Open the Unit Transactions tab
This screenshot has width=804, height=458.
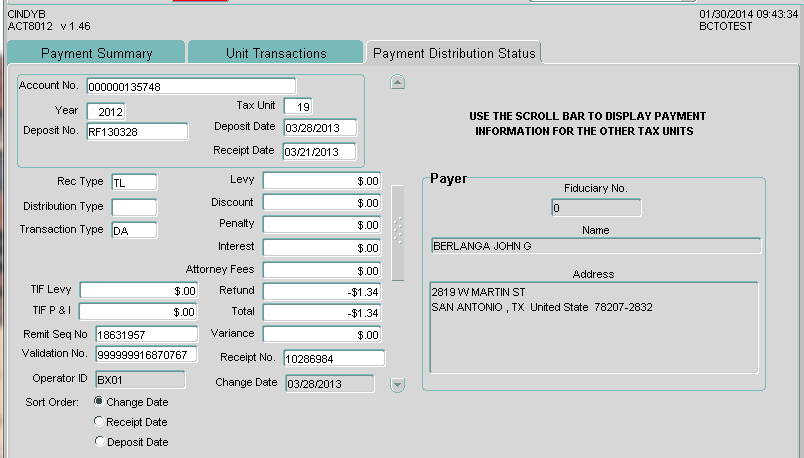275,53
